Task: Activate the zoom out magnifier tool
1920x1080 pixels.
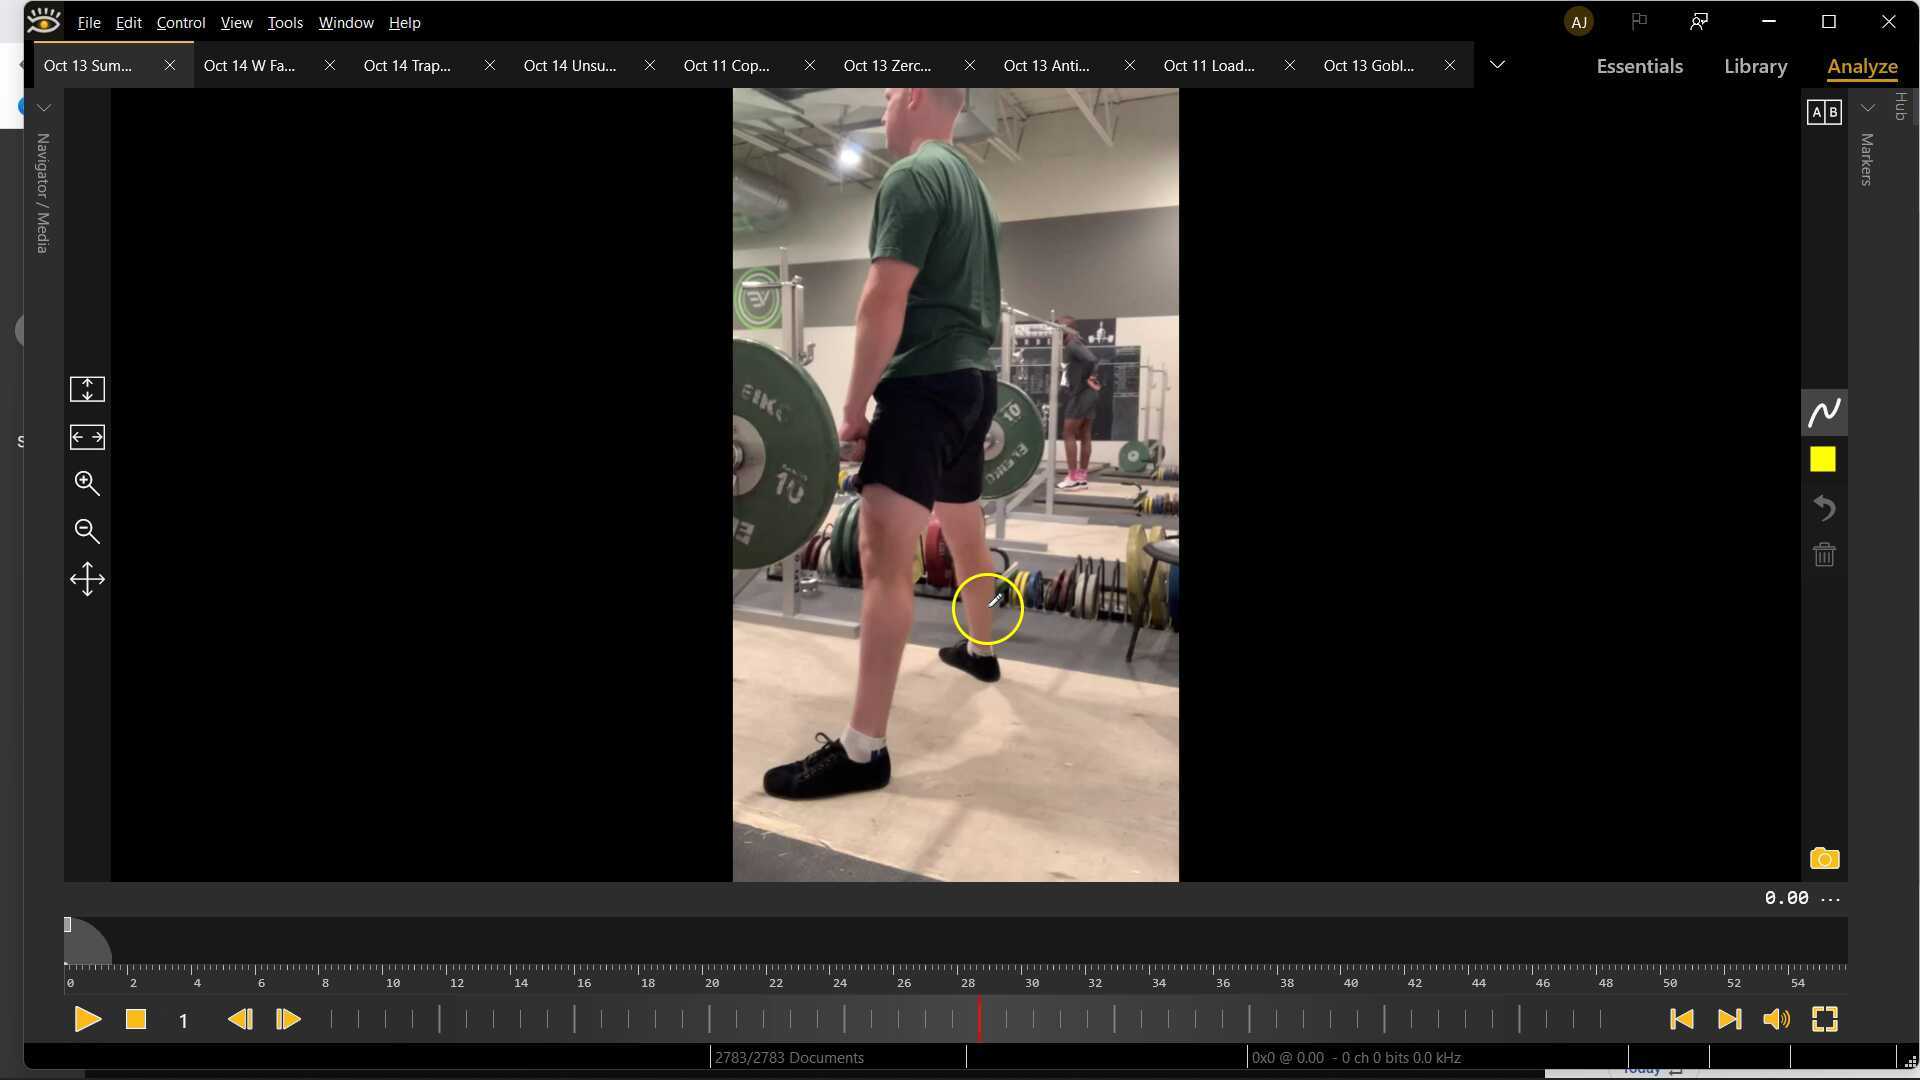Action: coord(87,530)
